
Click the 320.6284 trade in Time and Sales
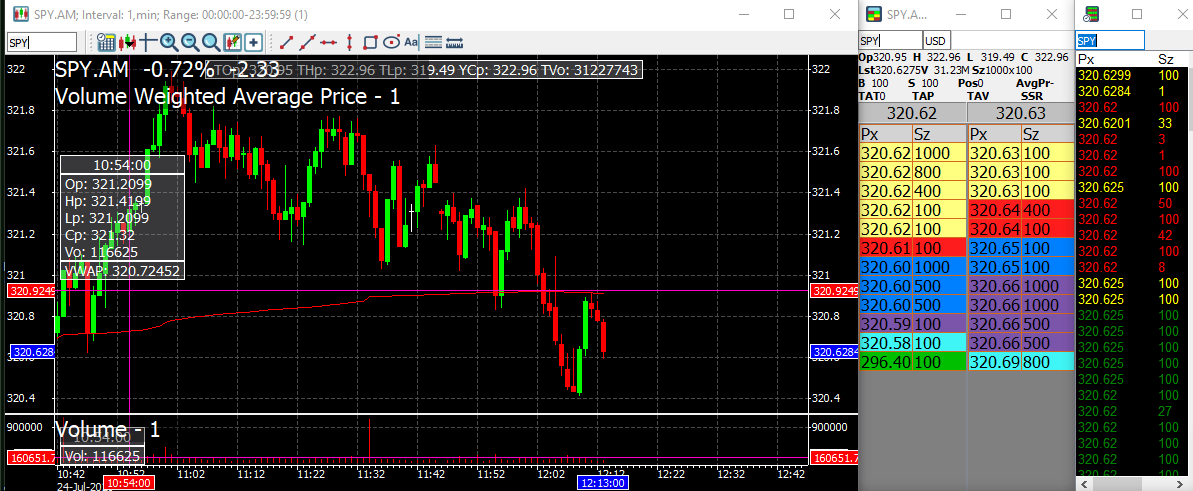click(1134, 91)
